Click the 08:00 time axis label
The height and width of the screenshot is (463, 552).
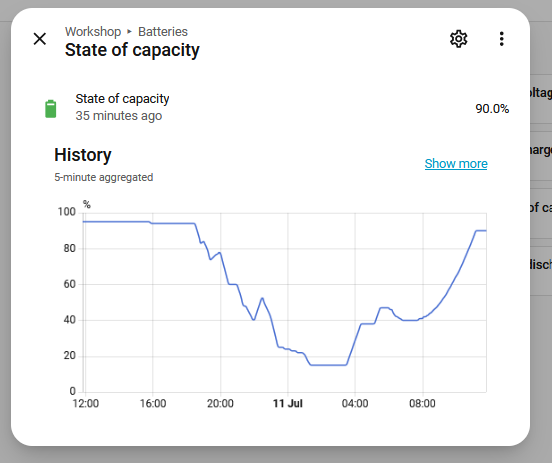[x=422, y=403]
